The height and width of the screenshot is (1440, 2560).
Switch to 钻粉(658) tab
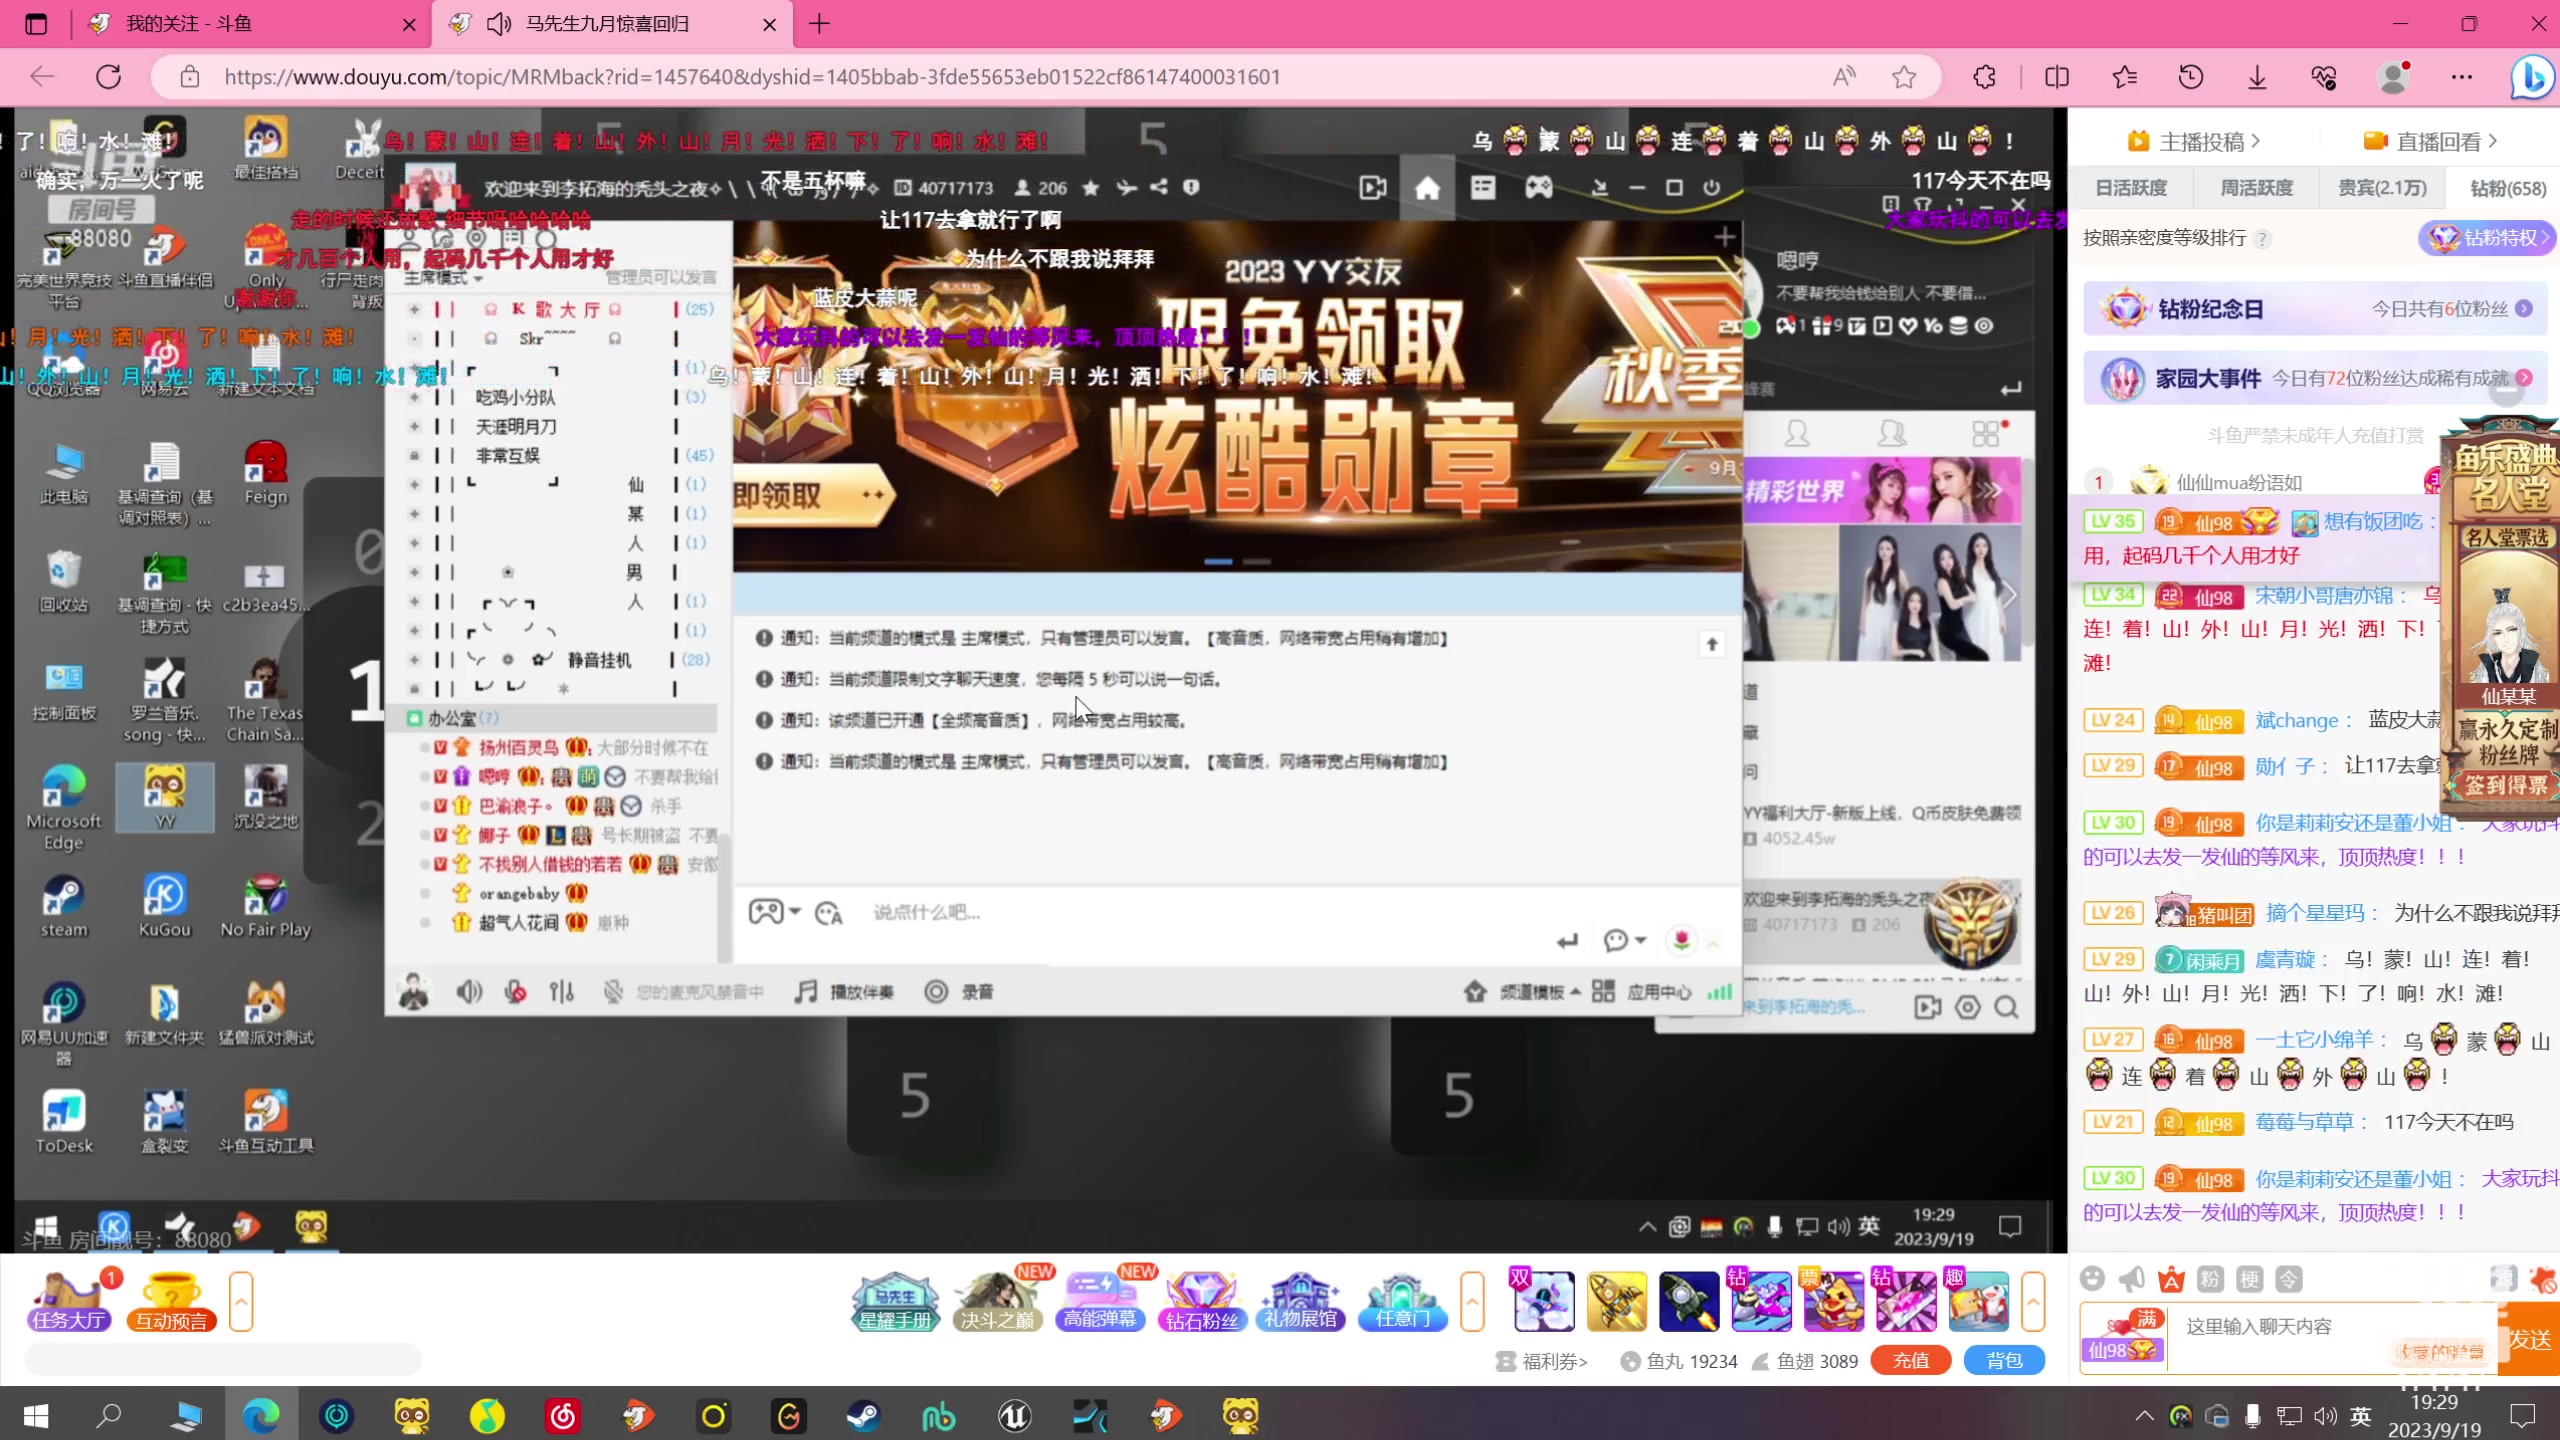(2507, 188)
